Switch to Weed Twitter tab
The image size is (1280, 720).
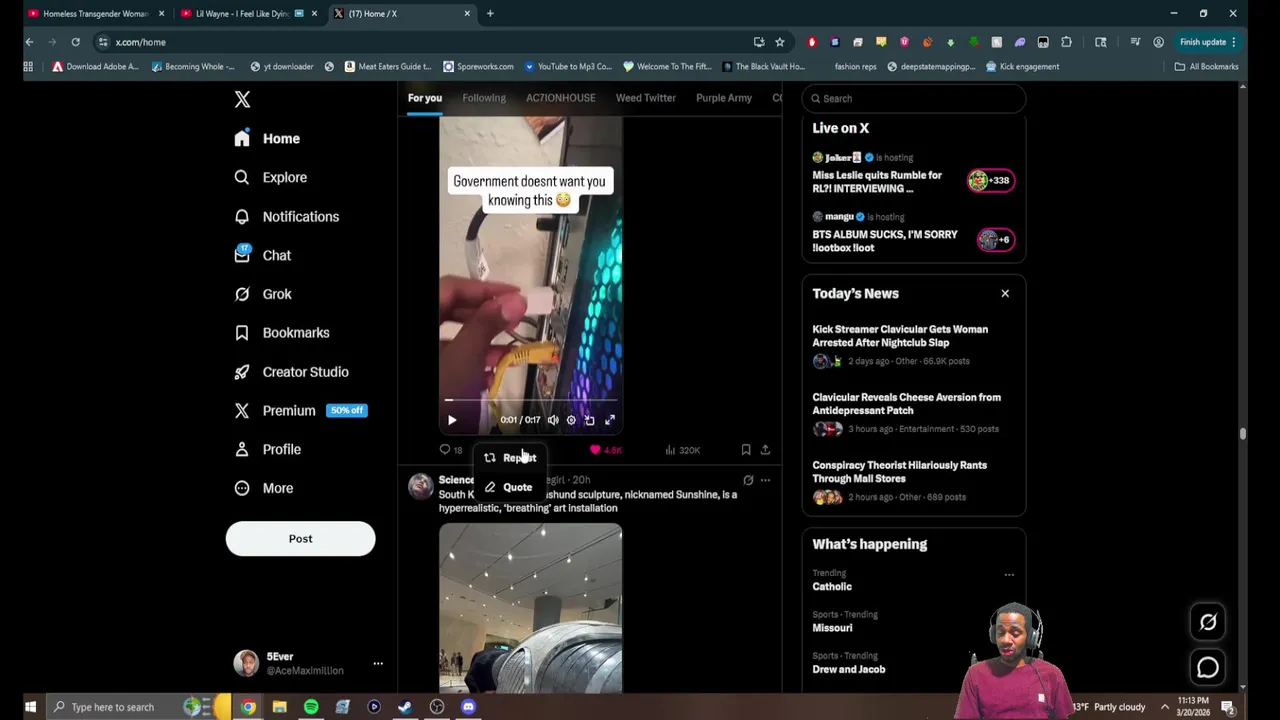click(x=646, y=98)
